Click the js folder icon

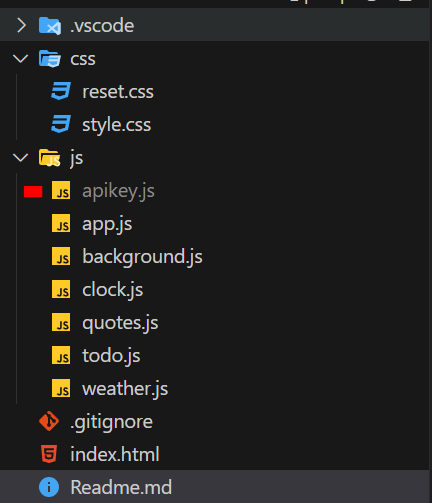tap(50, 158)
